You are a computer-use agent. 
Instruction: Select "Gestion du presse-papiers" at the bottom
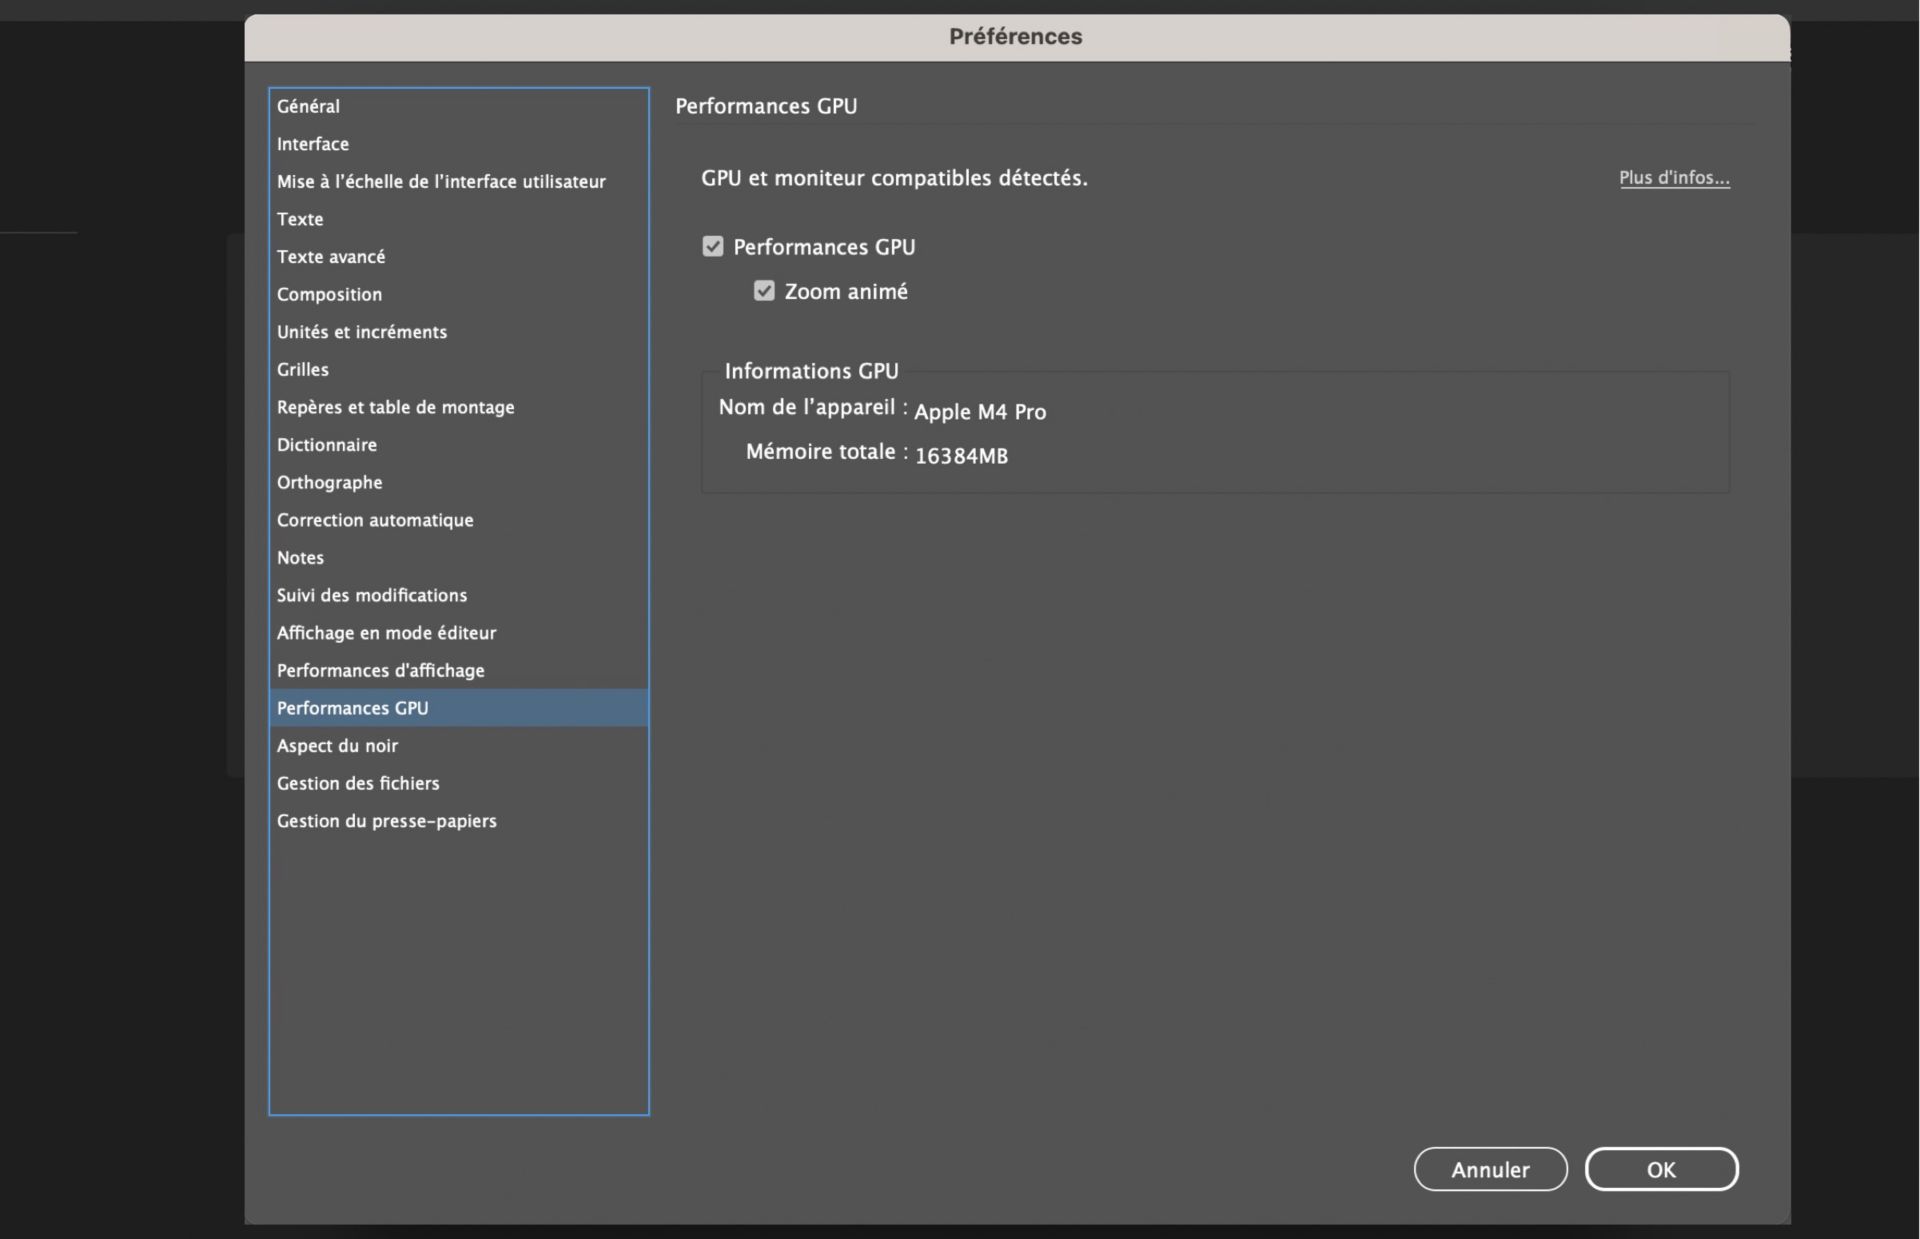point(387,820)
